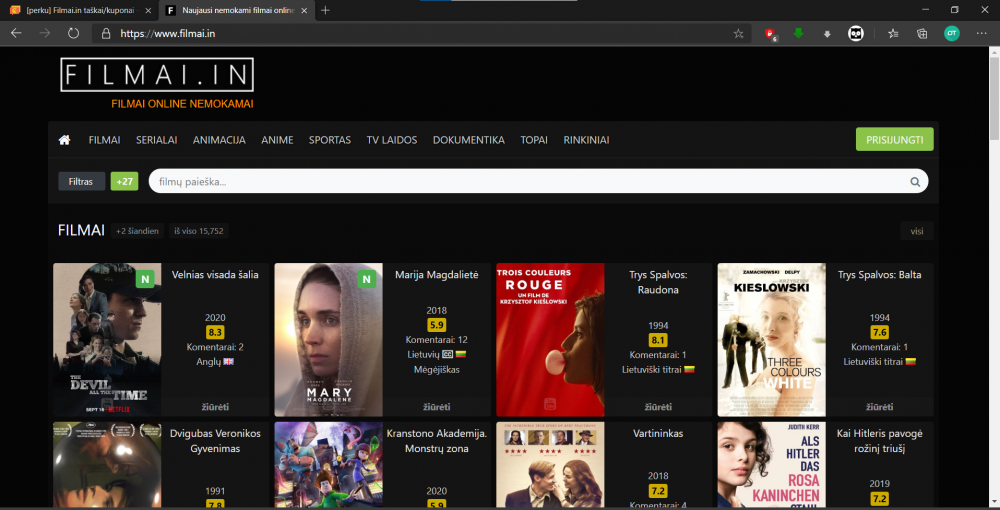Image resolution: width=1000 pixels, height=510 pixels.
Task: Click the Kranstono Akademija. Monstrų zona title
Action: 437,441
